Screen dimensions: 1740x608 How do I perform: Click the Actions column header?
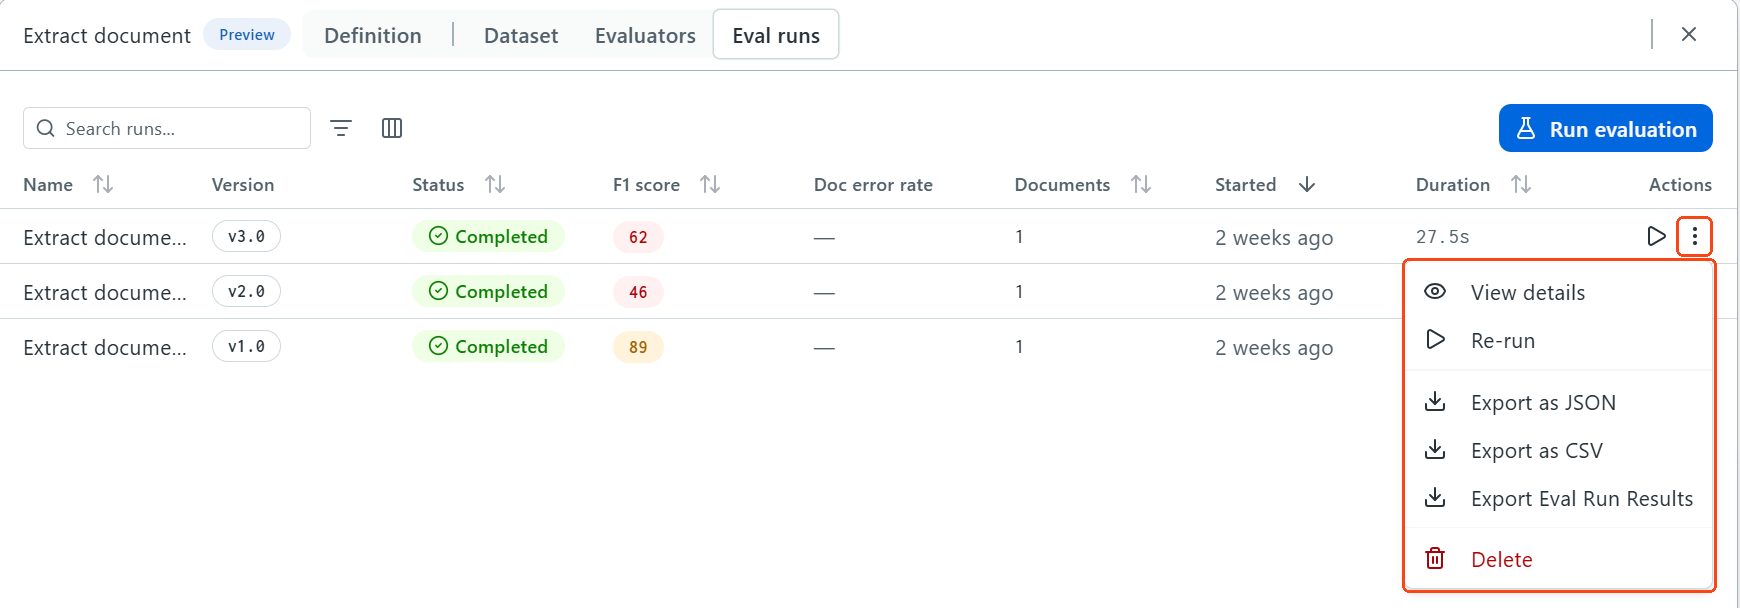tap(1680, 184)
